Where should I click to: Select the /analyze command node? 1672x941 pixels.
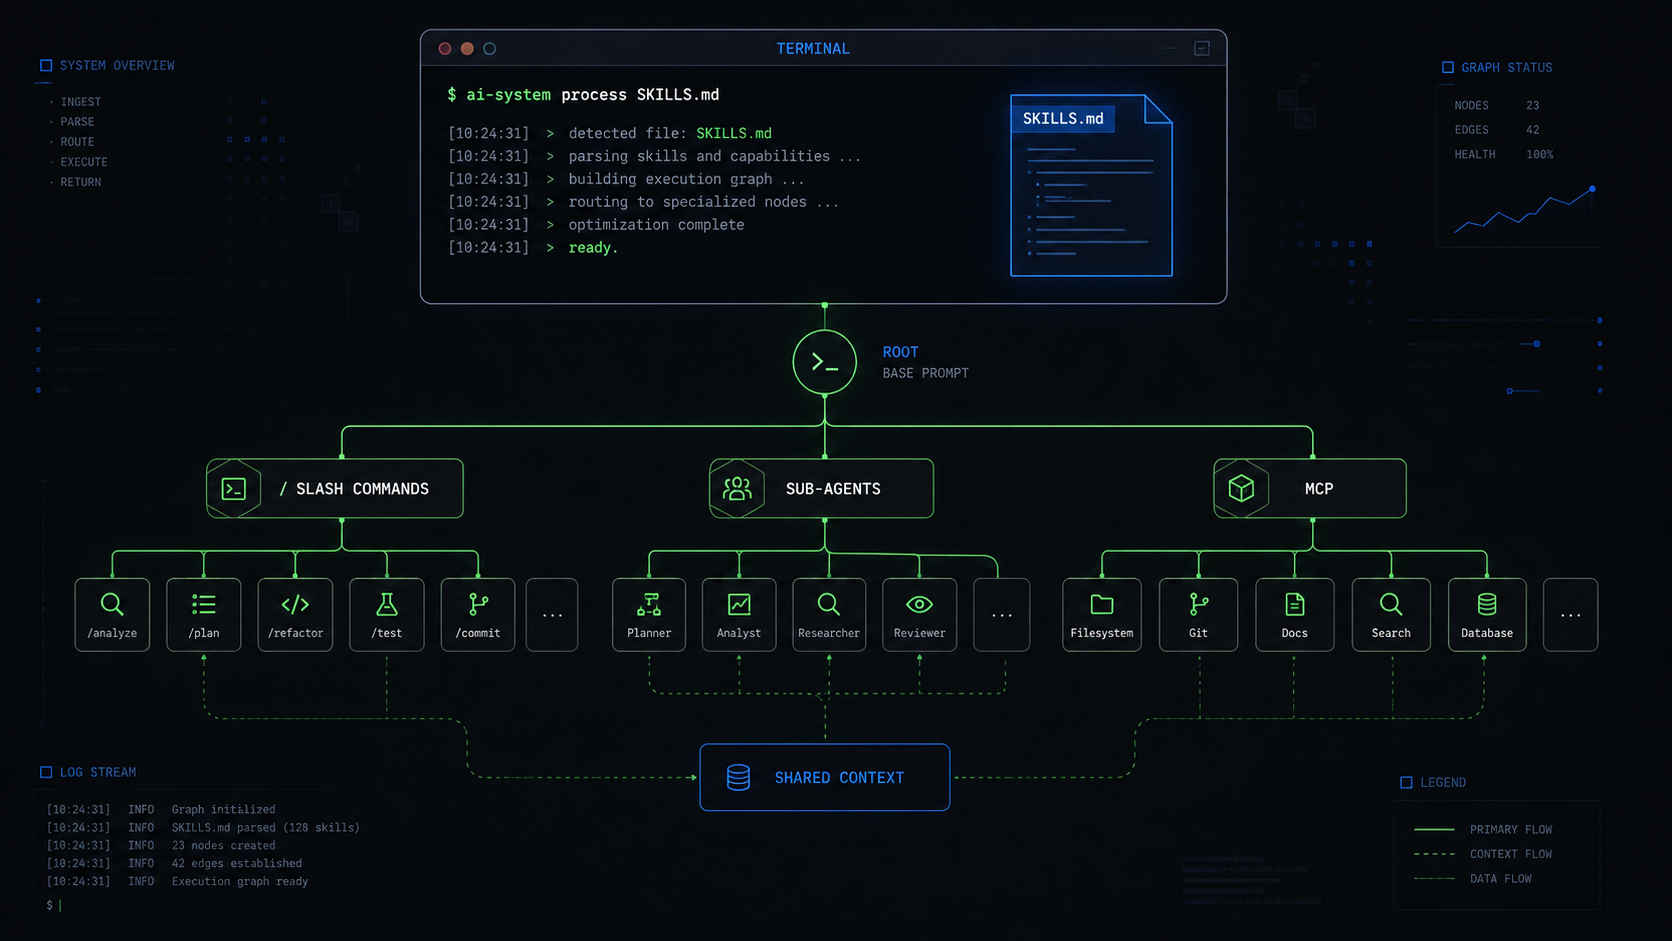[112, 615]
